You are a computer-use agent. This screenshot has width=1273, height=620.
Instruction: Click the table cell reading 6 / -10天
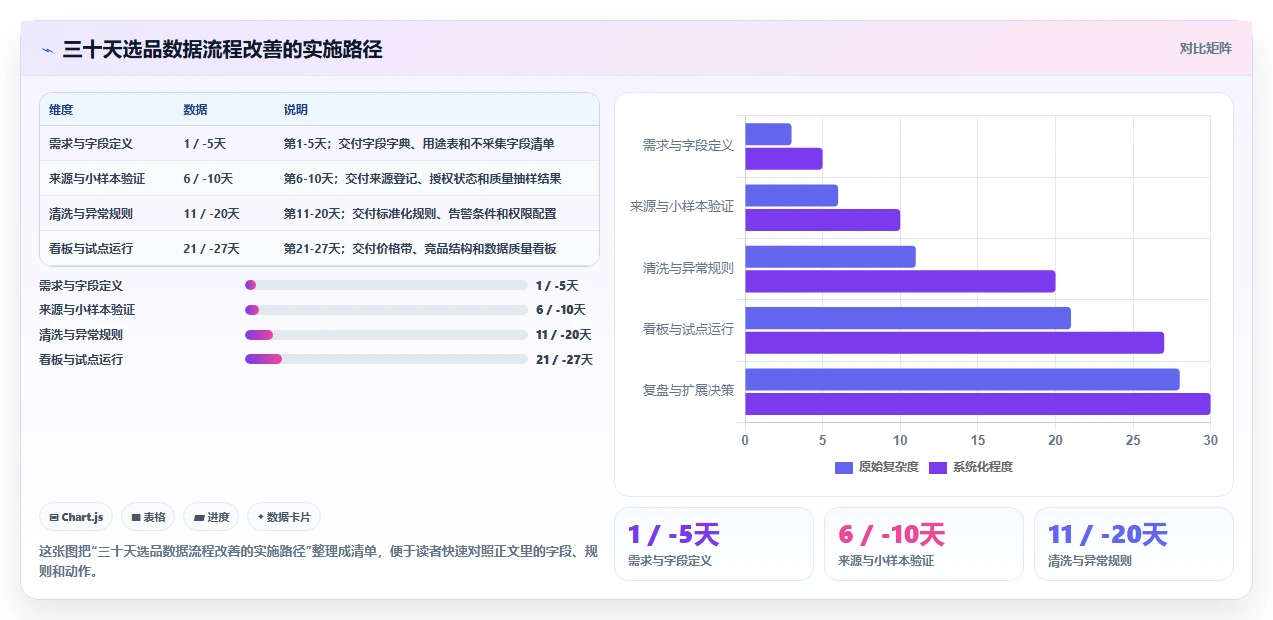208,179
